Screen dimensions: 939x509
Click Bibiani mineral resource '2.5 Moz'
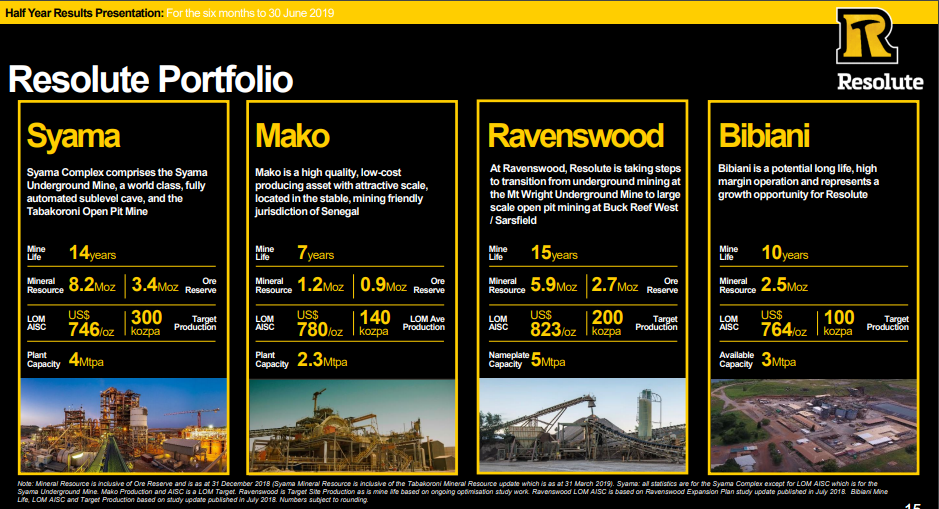coord(784,284)
